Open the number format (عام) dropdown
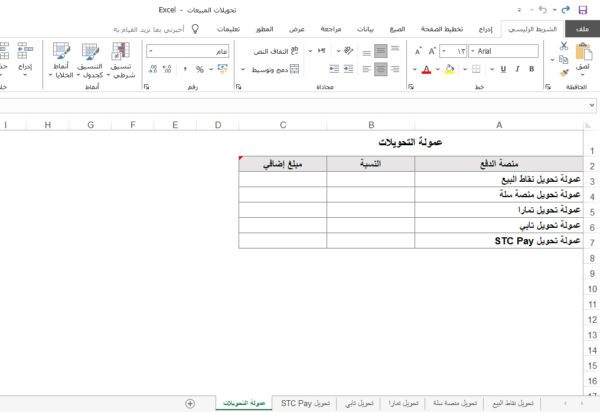 [150, 51]
